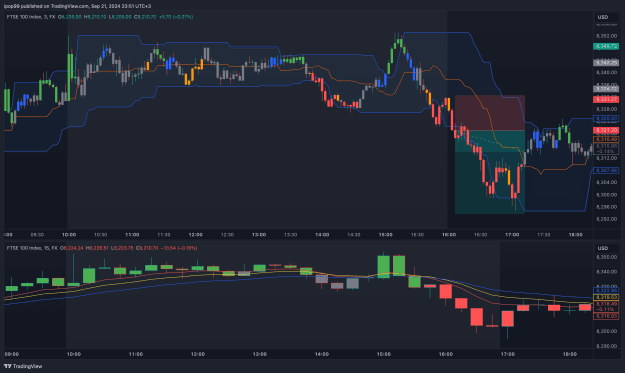Click the orange 8,316.49 price label

pyautogui.click(x=606, y=139)
